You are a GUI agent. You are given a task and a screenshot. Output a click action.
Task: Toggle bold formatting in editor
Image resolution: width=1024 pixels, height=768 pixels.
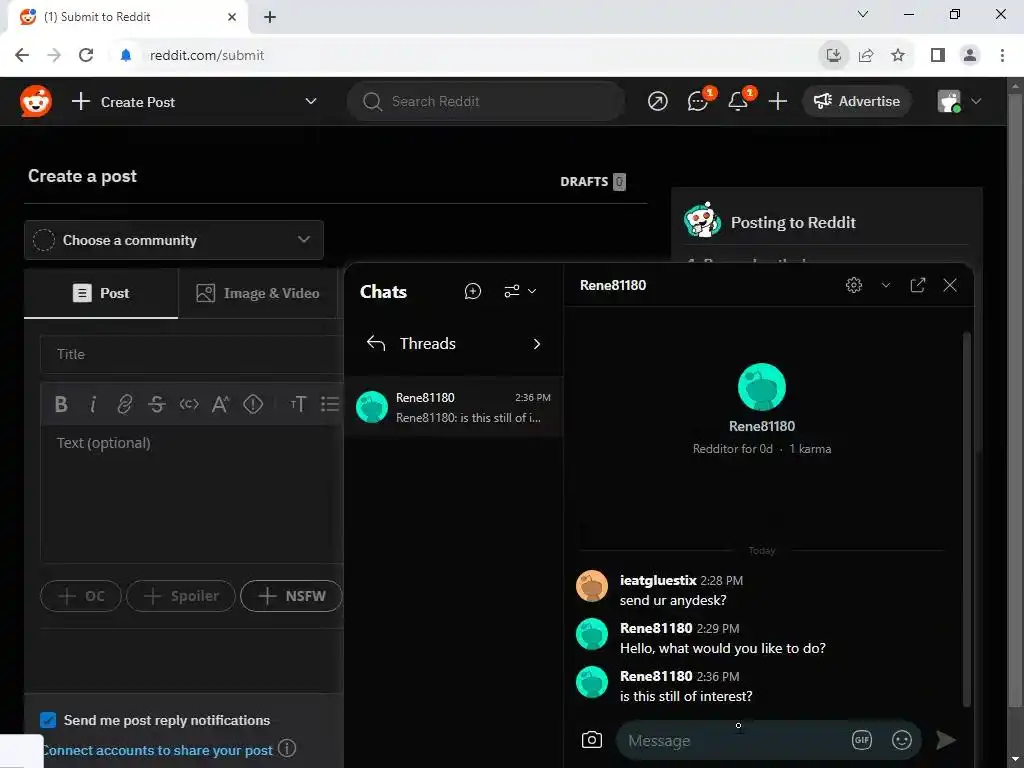tap(61, 404)
